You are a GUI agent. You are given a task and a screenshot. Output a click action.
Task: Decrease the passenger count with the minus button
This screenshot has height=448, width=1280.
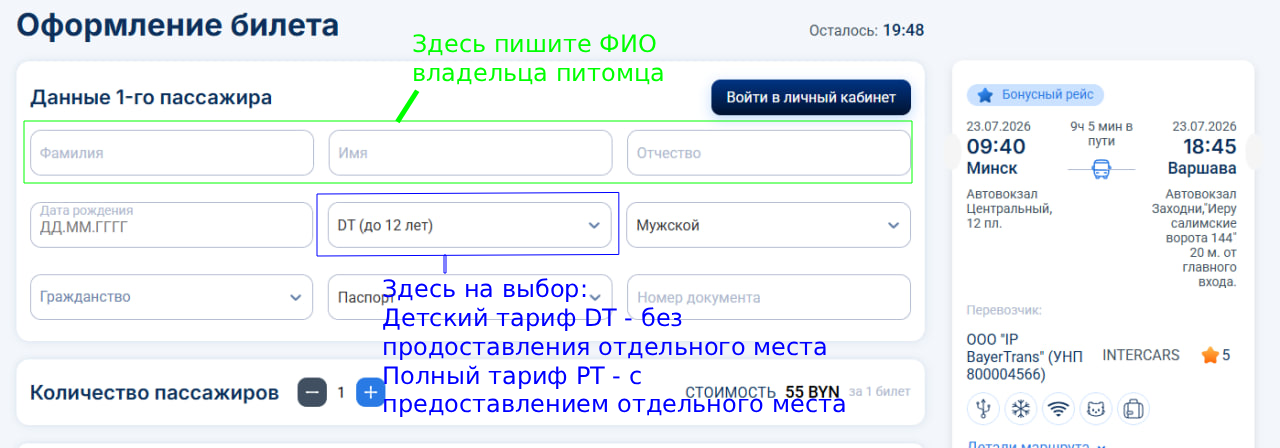pyautogui.click(x=312, y=393)
